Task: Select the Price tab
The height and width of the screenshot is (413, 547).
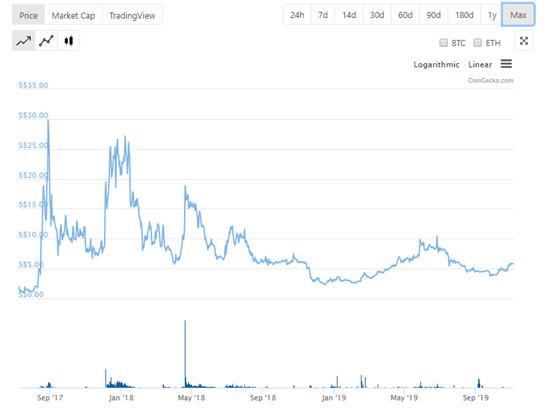Action: point(29,15)
